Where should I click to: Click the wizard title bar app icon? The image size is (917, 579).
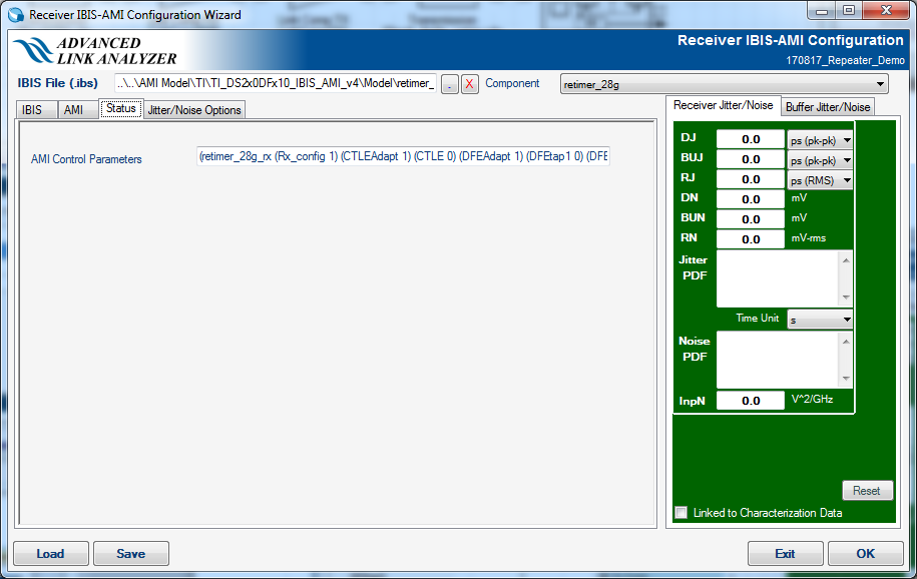(16, 14)
